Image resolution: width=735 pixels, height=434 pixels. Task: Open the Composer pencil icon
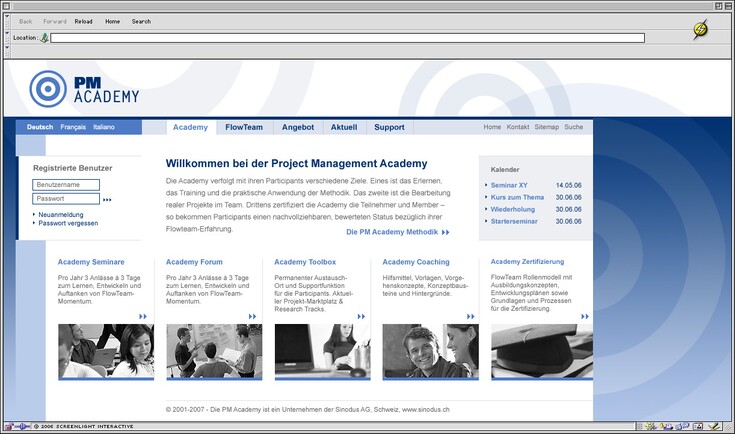(714, 426)
